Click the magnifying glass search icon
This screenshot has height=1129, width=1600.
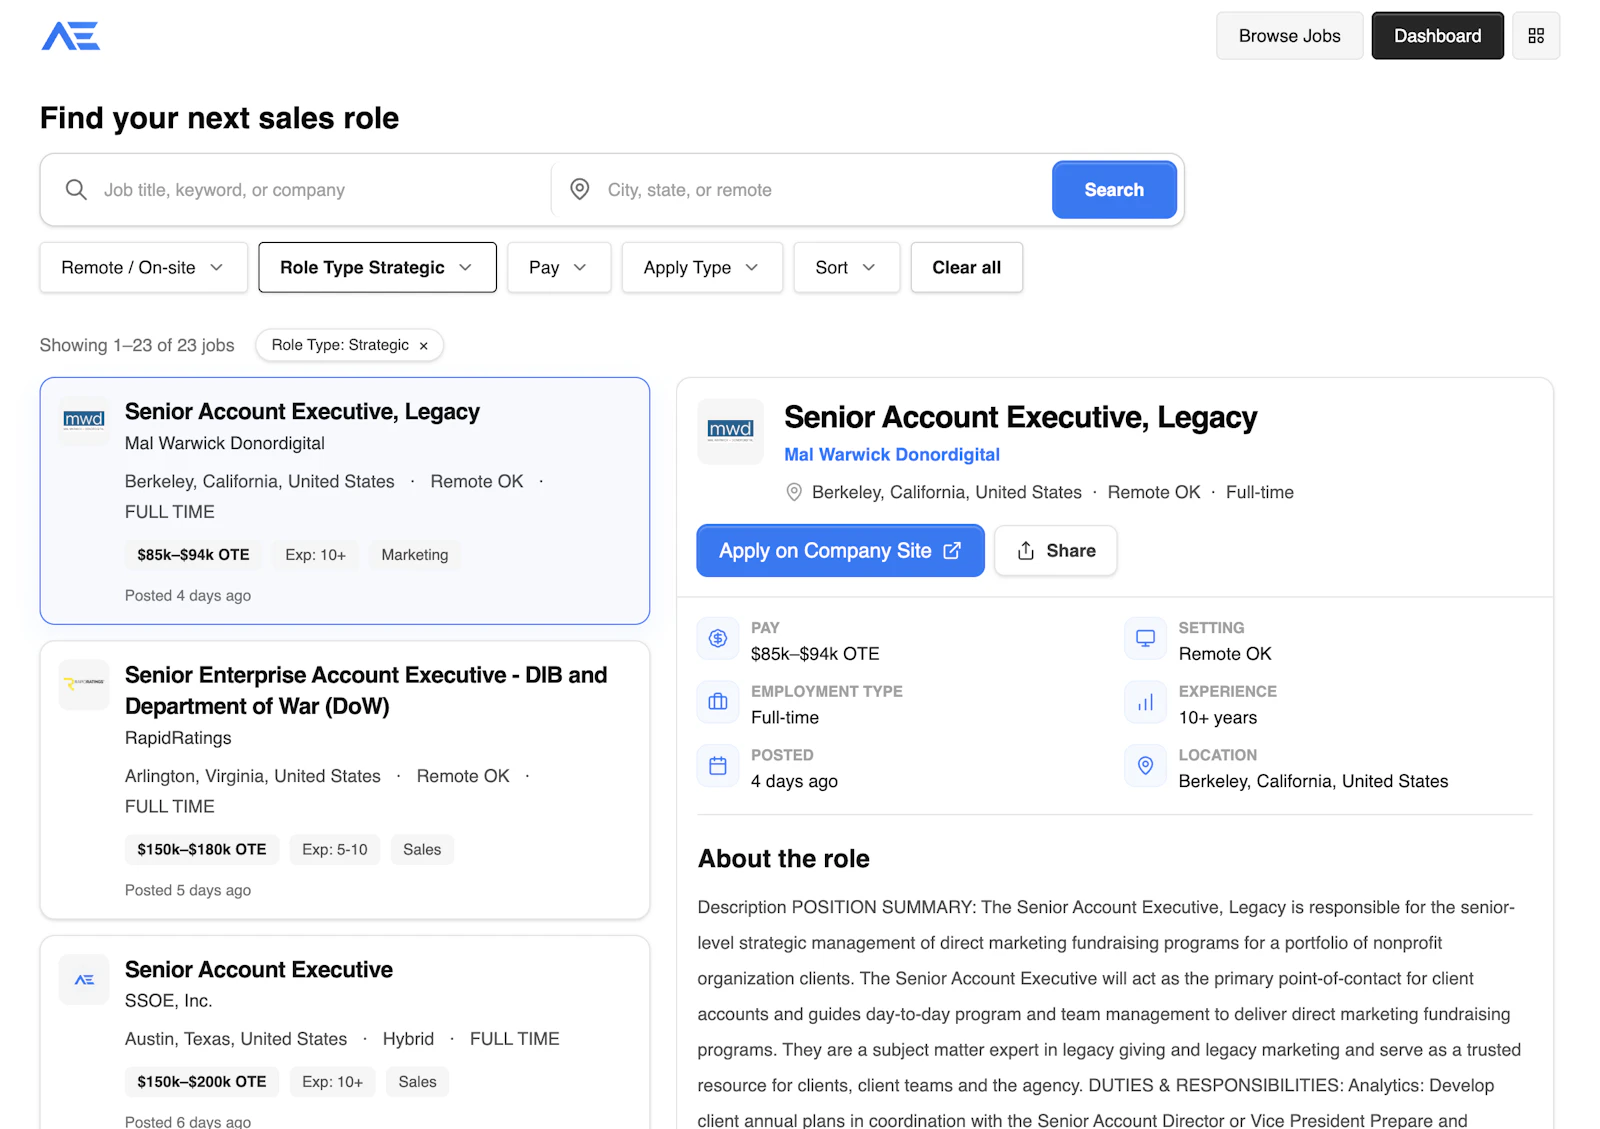click(76, 189)
